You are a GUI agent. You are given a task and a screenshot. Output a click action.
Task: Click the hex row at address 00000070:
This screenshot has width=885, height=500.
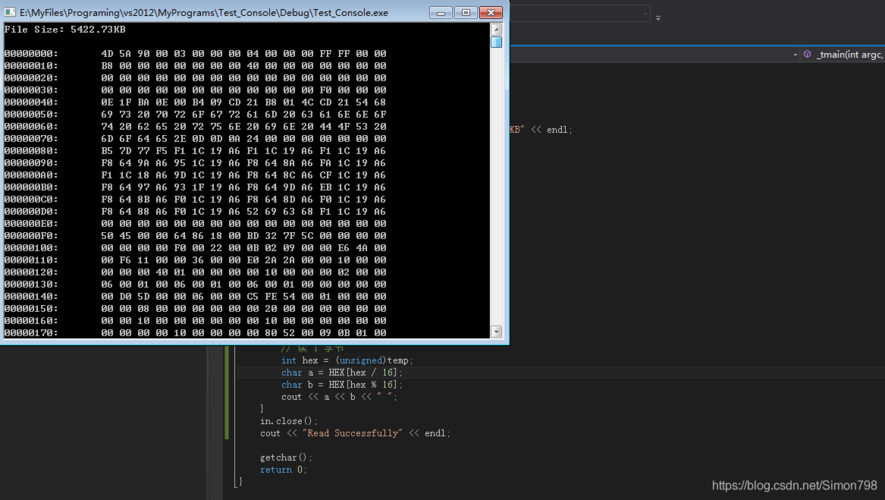pos(195,138)
